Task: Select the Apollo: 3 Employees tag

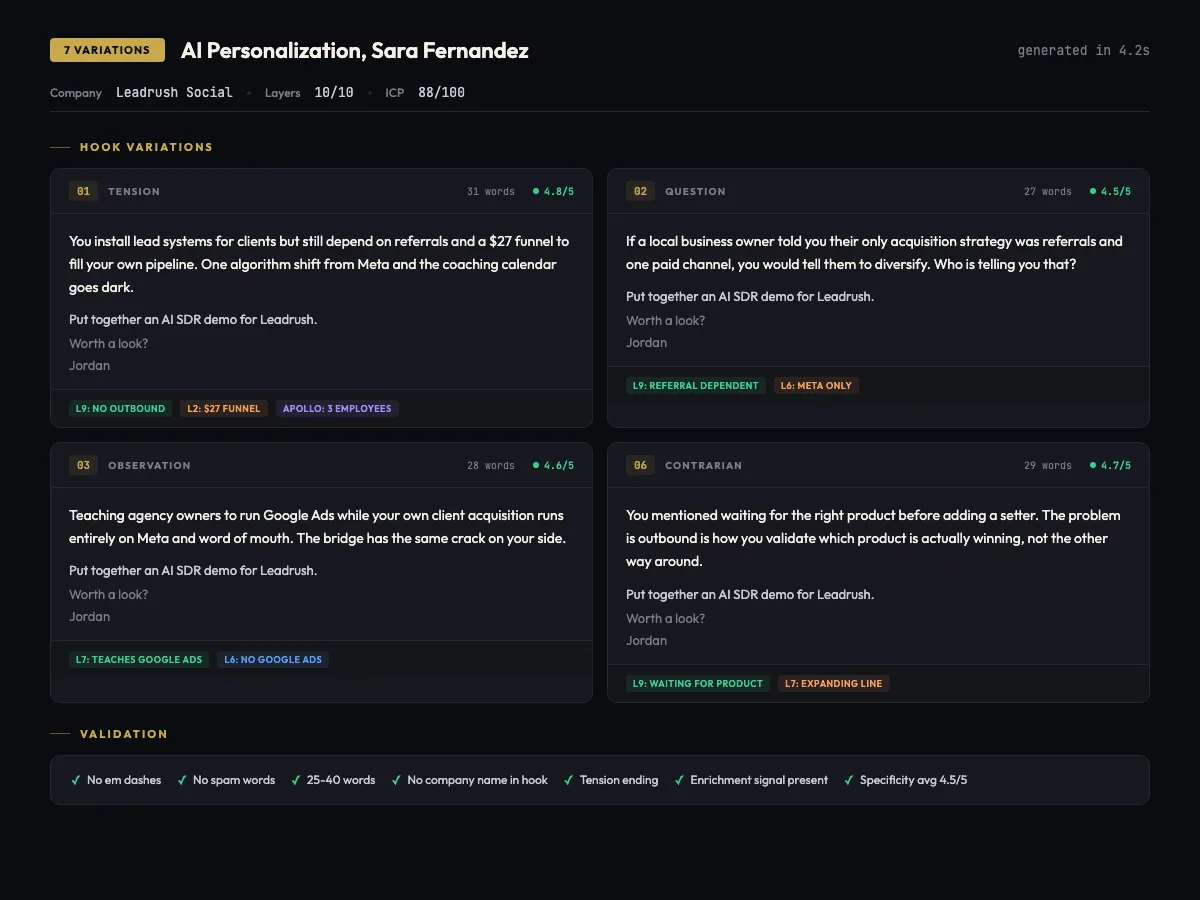Action: click(337, 408)
